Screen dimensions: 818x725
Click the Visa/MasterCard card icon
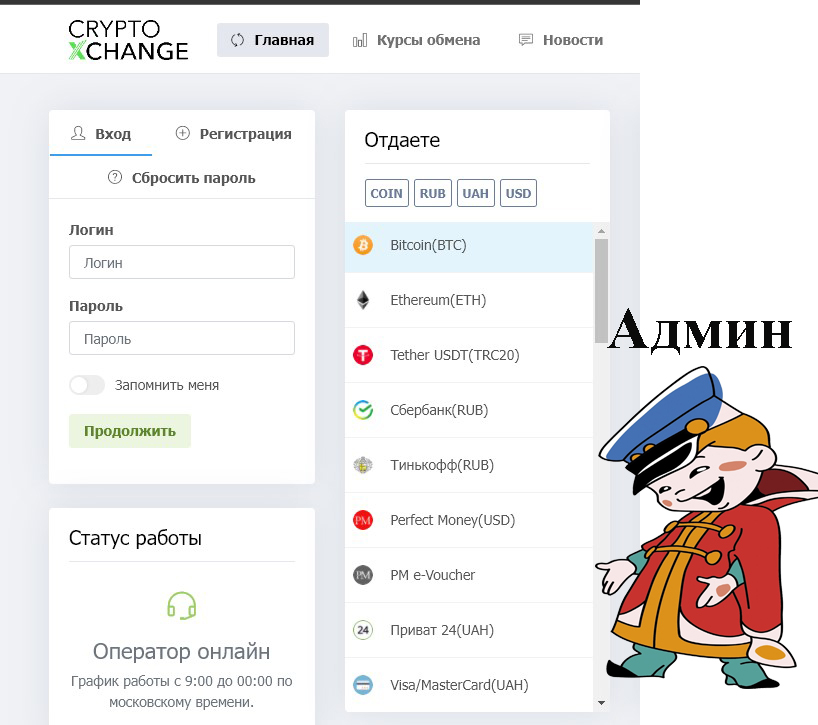pos(363,685)
